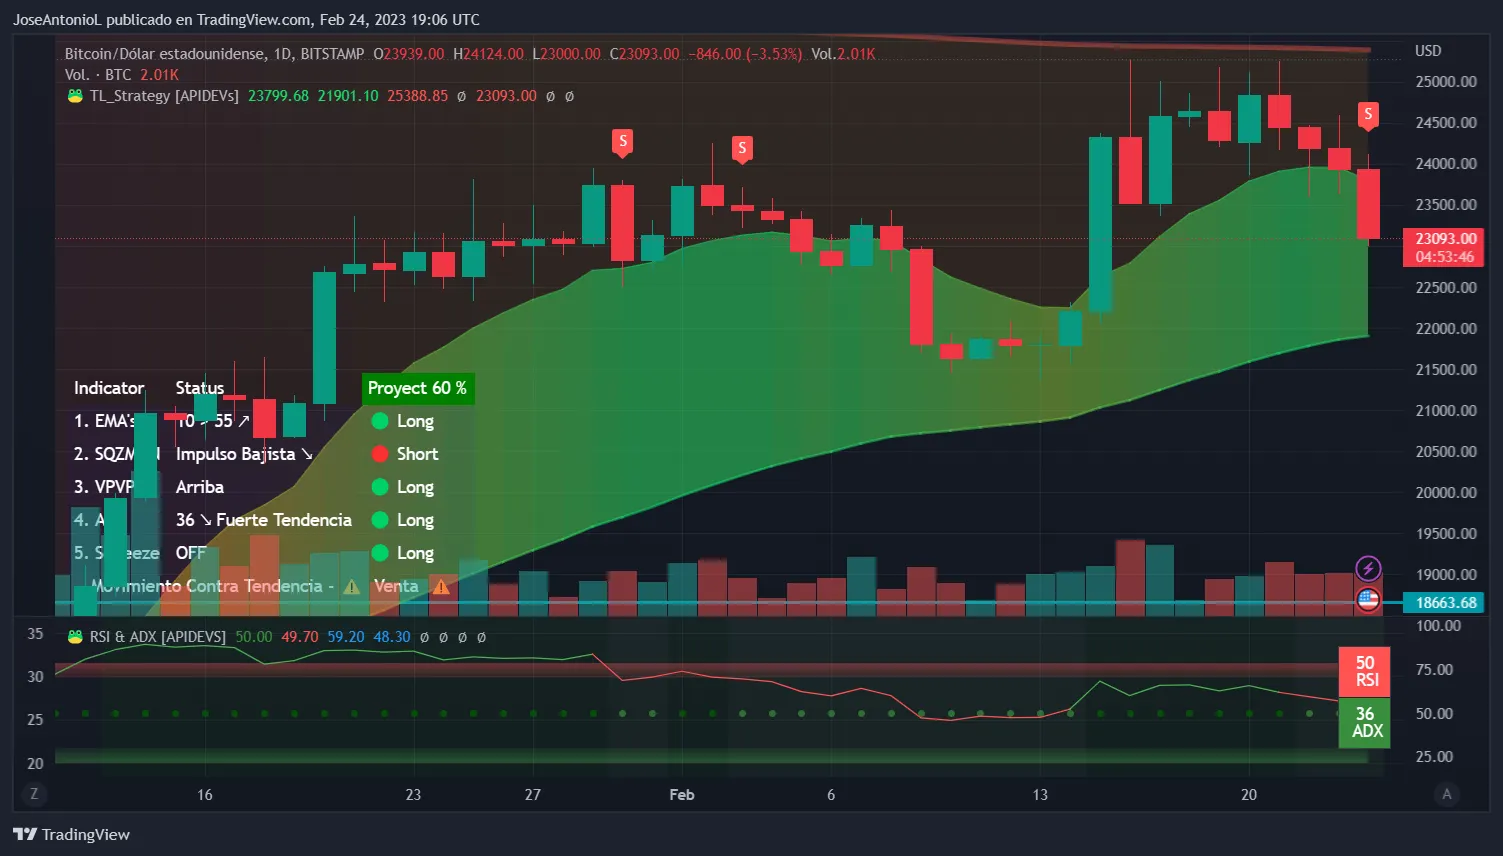Click the teal 18663.68 level label
1503x856 pixels.
(1443, 602)
